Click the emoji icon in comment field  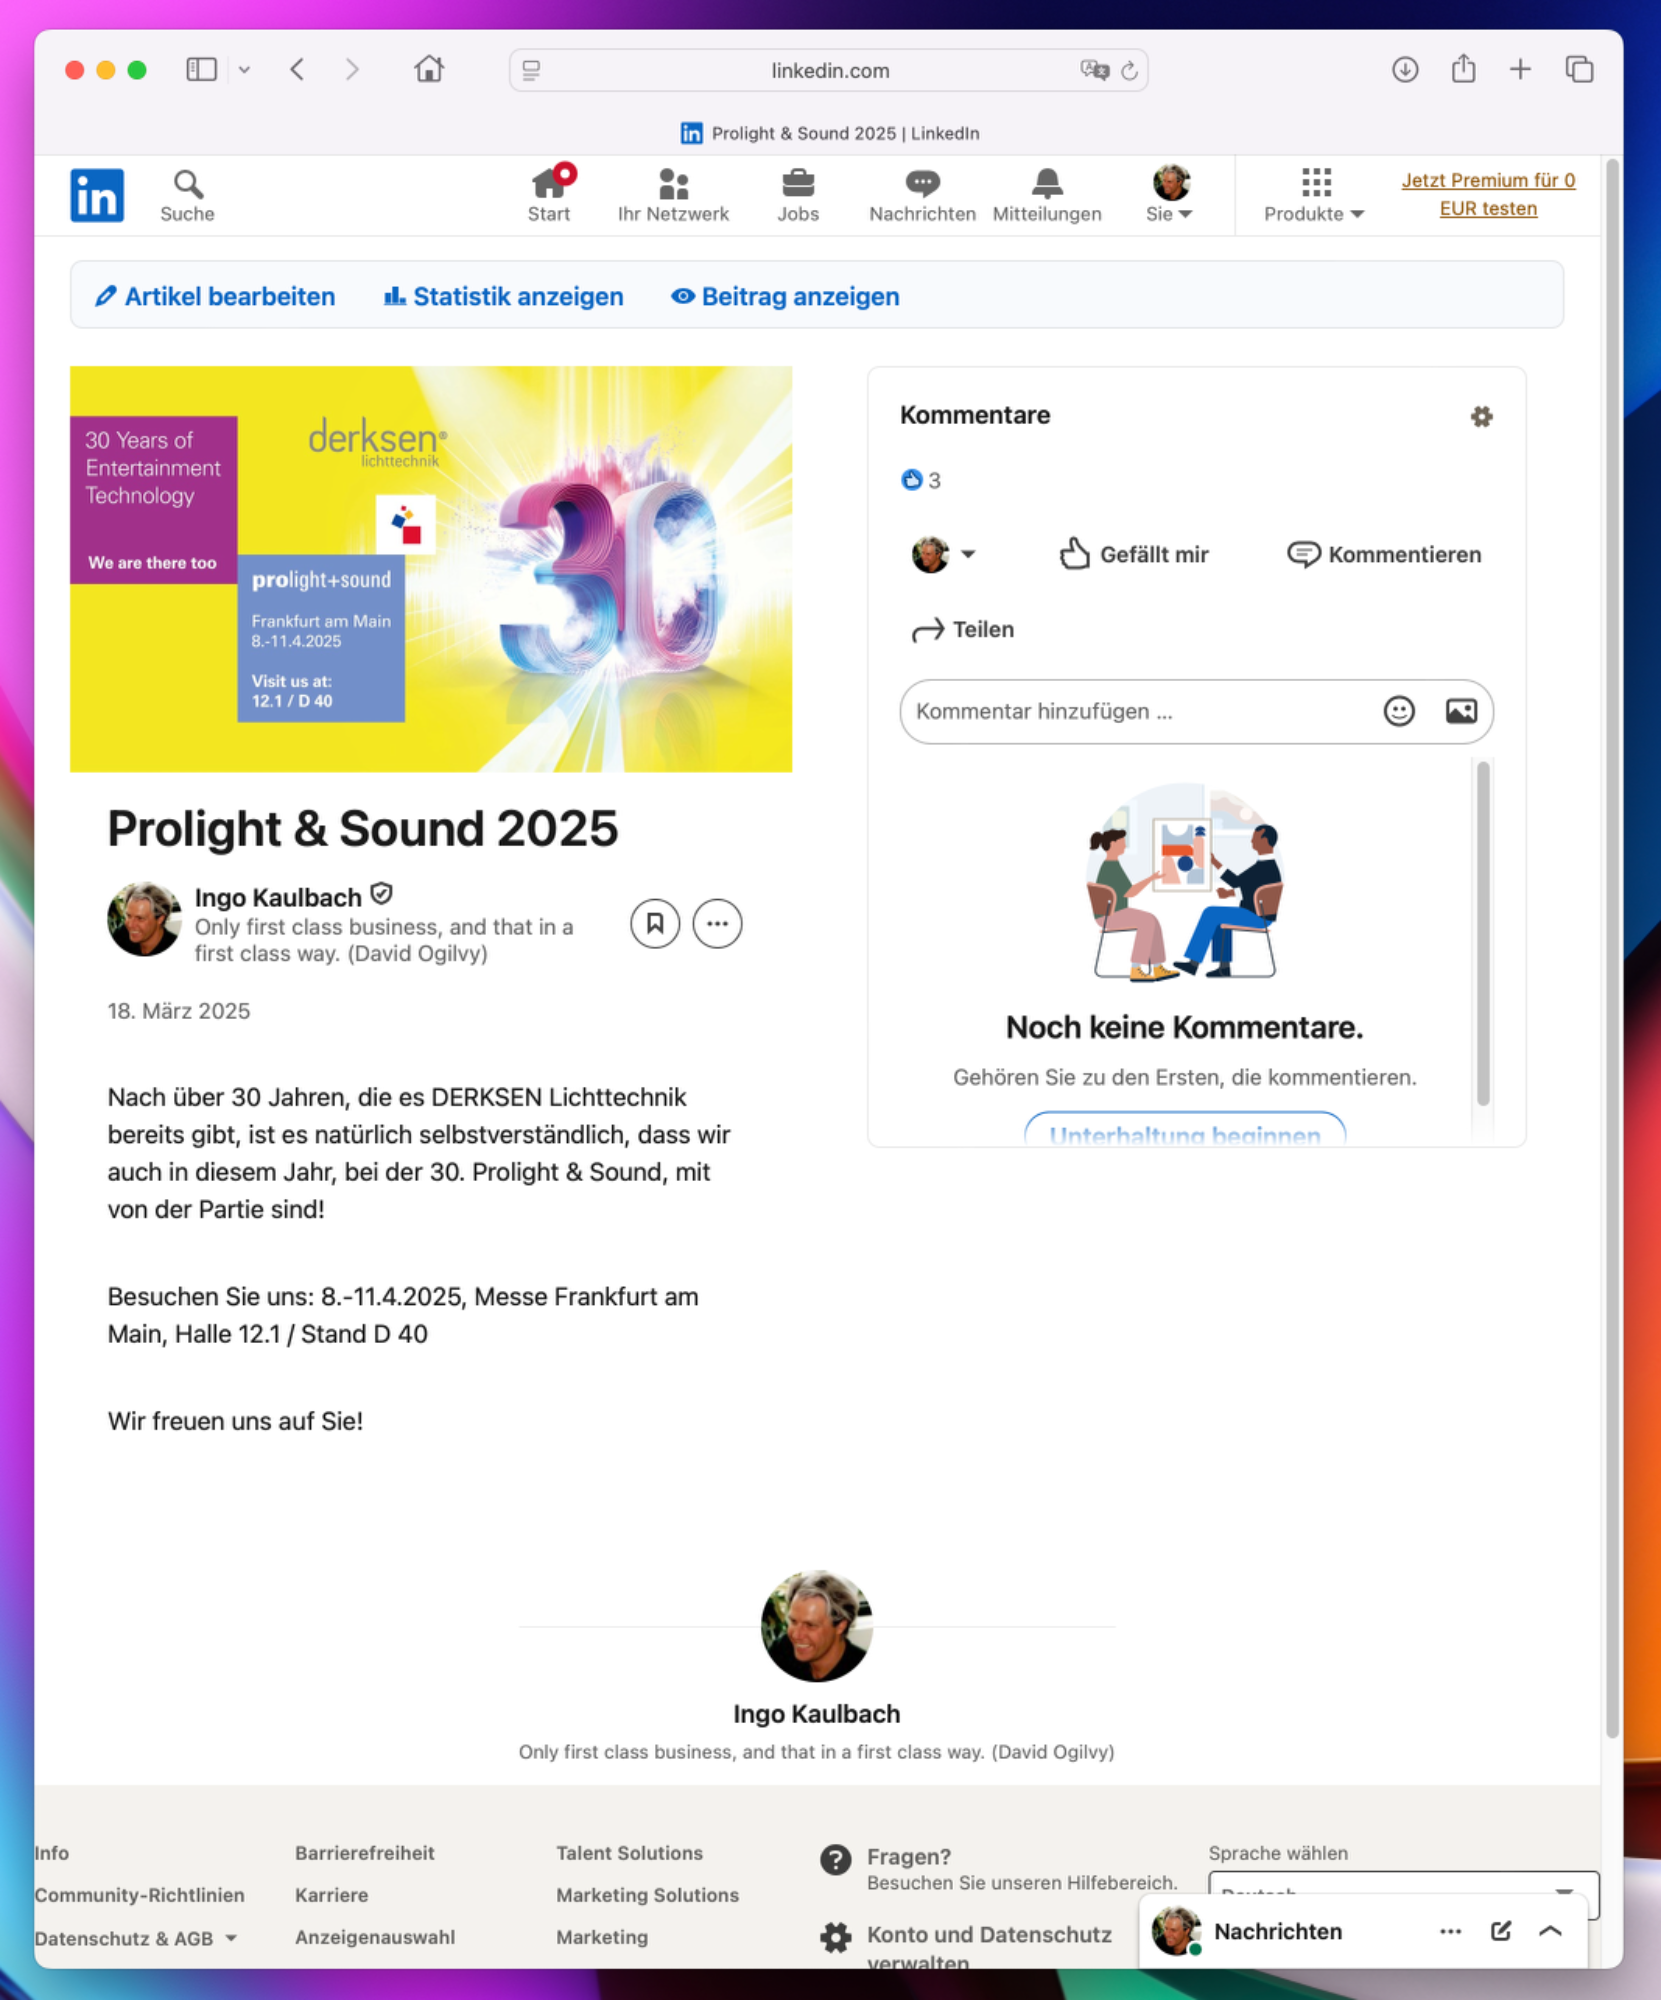pyautogui.click(x=1398, y=711)
